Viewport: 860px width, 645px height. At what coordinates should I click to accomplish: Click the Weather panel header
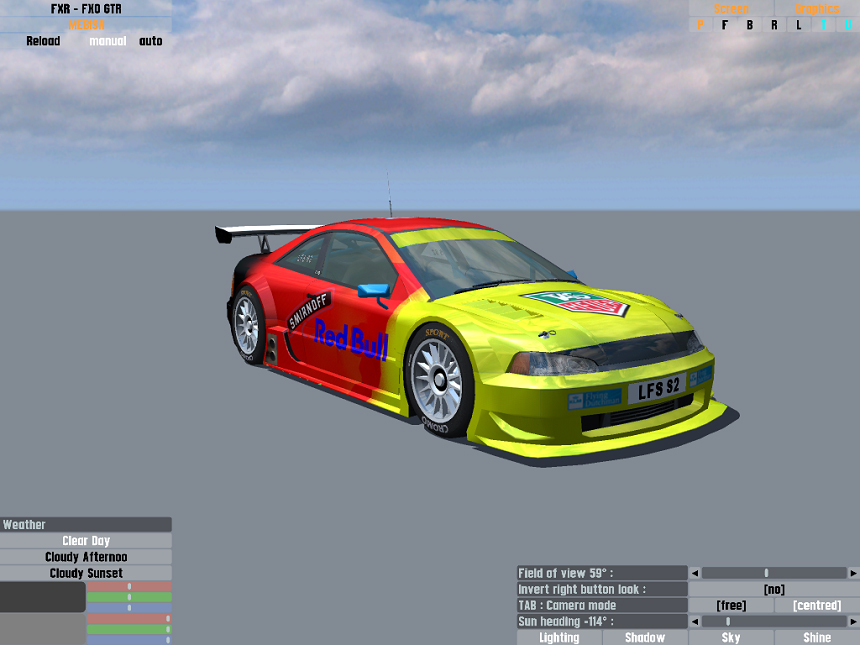(86, 525)
